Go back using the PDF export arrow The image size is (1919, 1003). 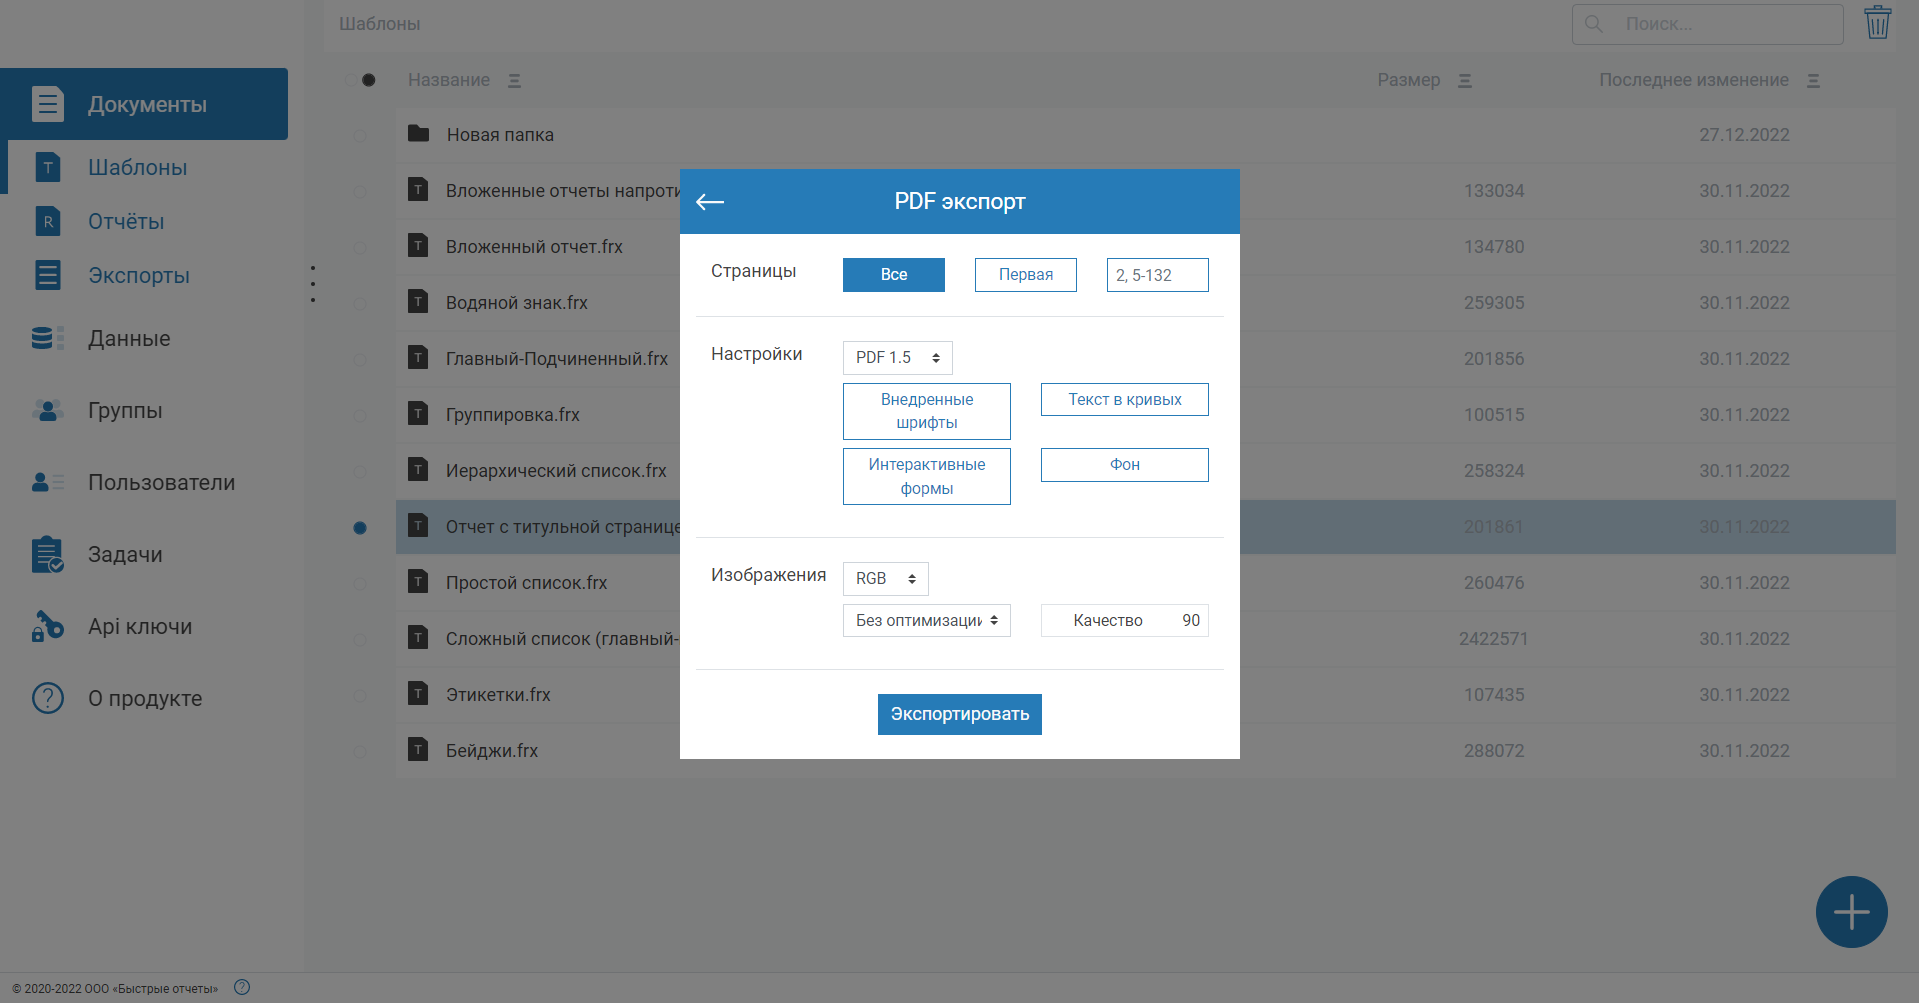(710, 202)
